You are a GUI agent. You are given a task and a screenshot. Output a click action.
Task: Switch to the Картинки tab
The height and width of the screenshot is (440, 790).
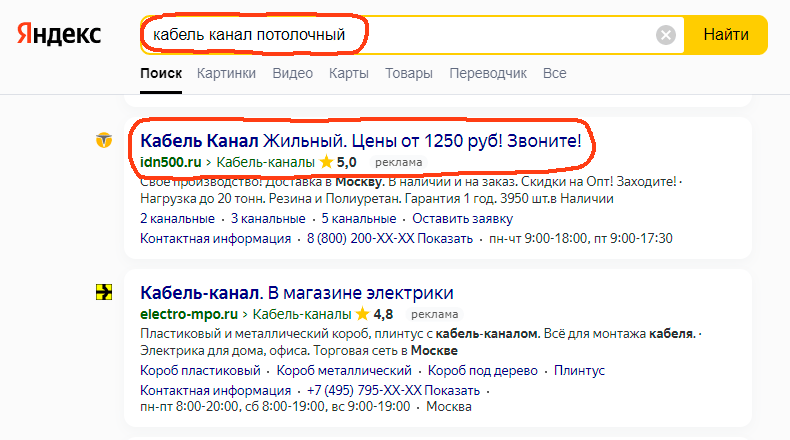tap(226, 73)
